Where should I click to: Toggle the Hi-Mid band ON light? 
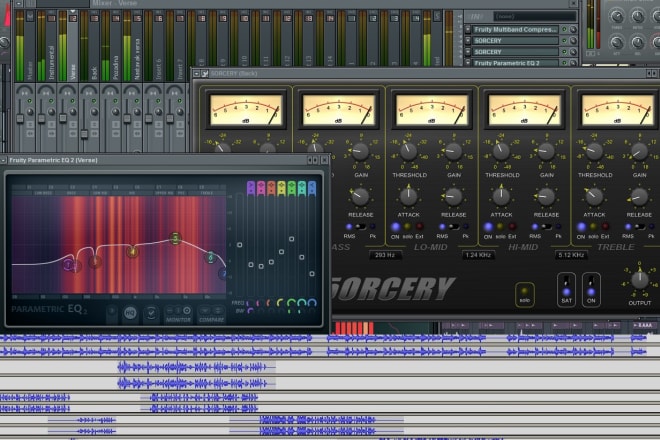(x=488, y=227)
